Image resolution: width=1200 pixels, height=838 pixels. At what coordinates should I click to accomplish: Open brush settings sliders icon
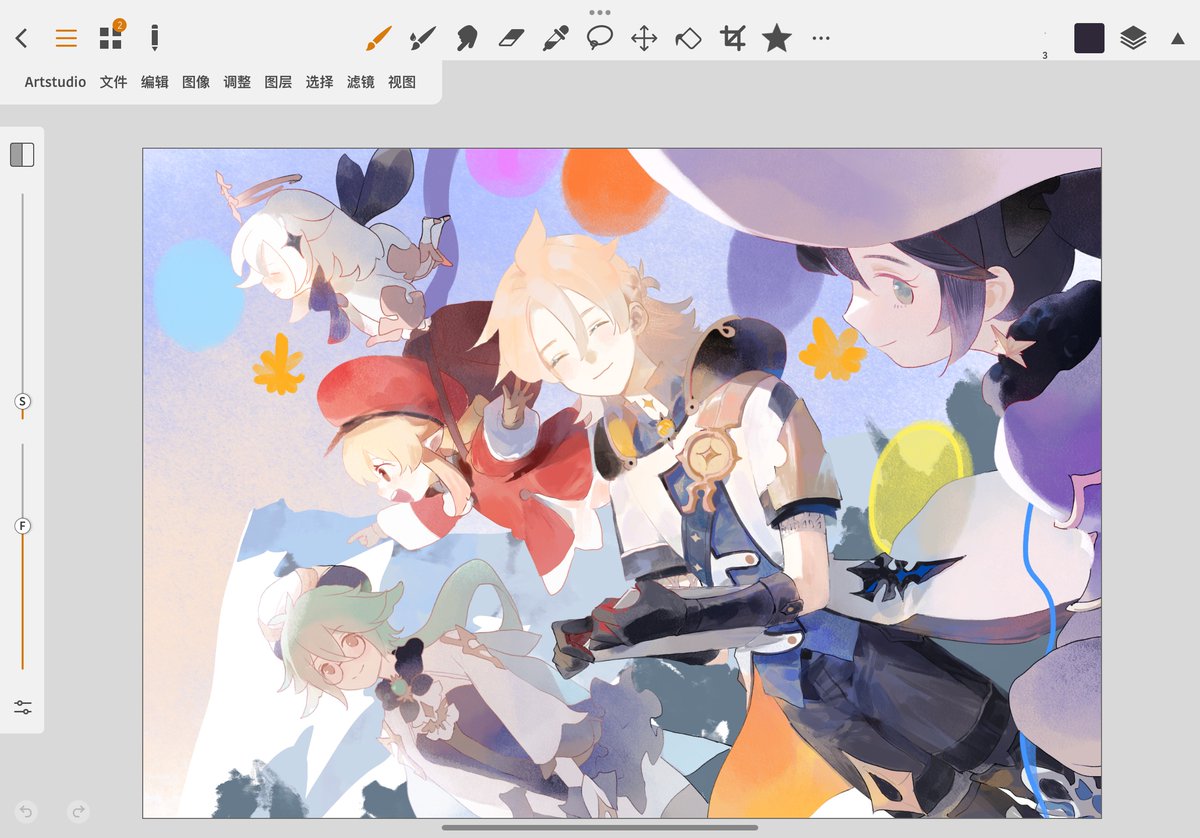point(22,707)
